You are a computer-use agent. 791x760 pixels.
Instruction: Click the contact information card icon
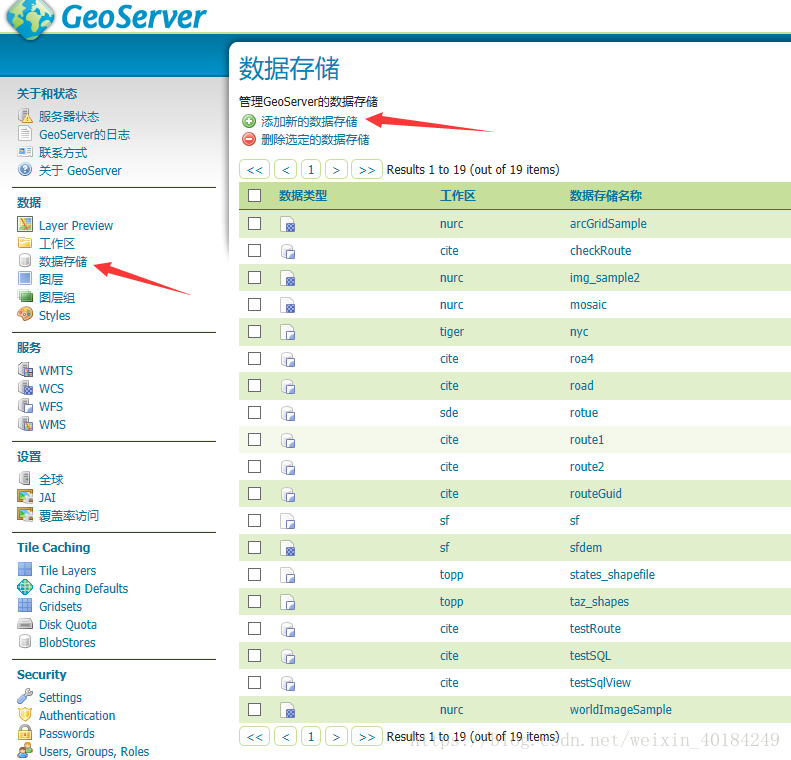[x=25, y=152]
